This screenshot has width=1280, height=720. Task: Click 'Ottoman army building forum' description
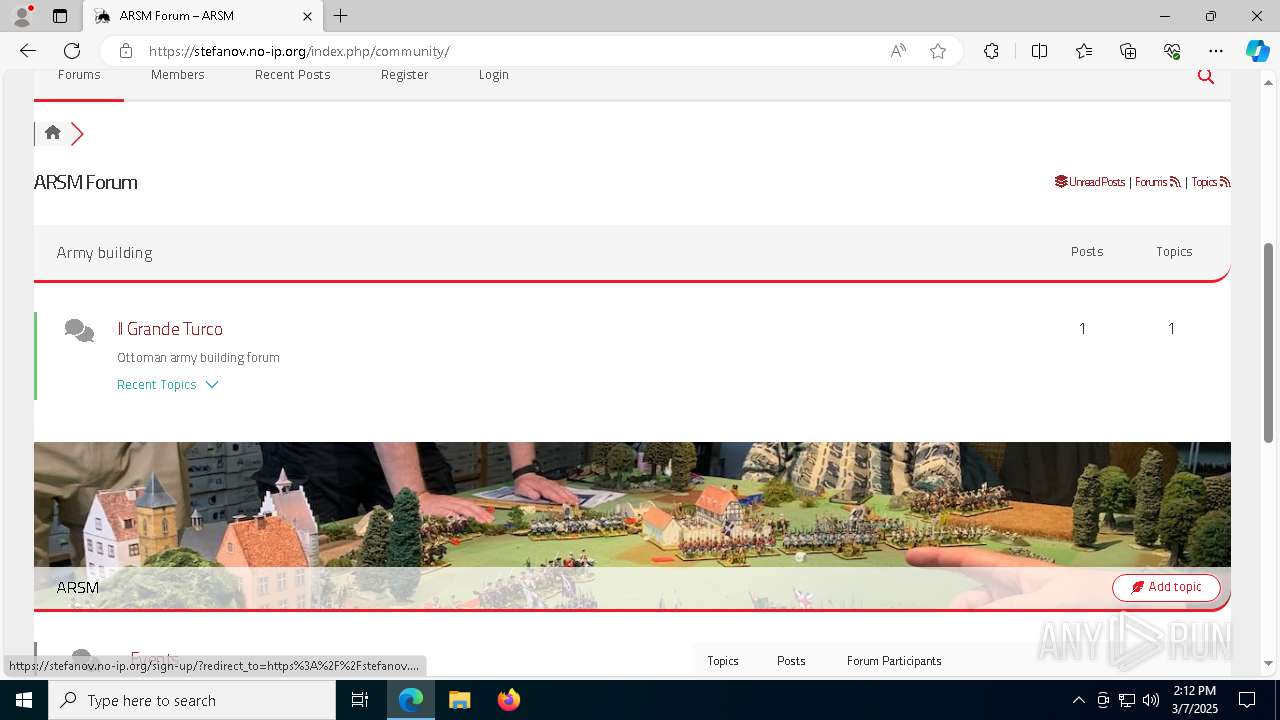point(198,358)
